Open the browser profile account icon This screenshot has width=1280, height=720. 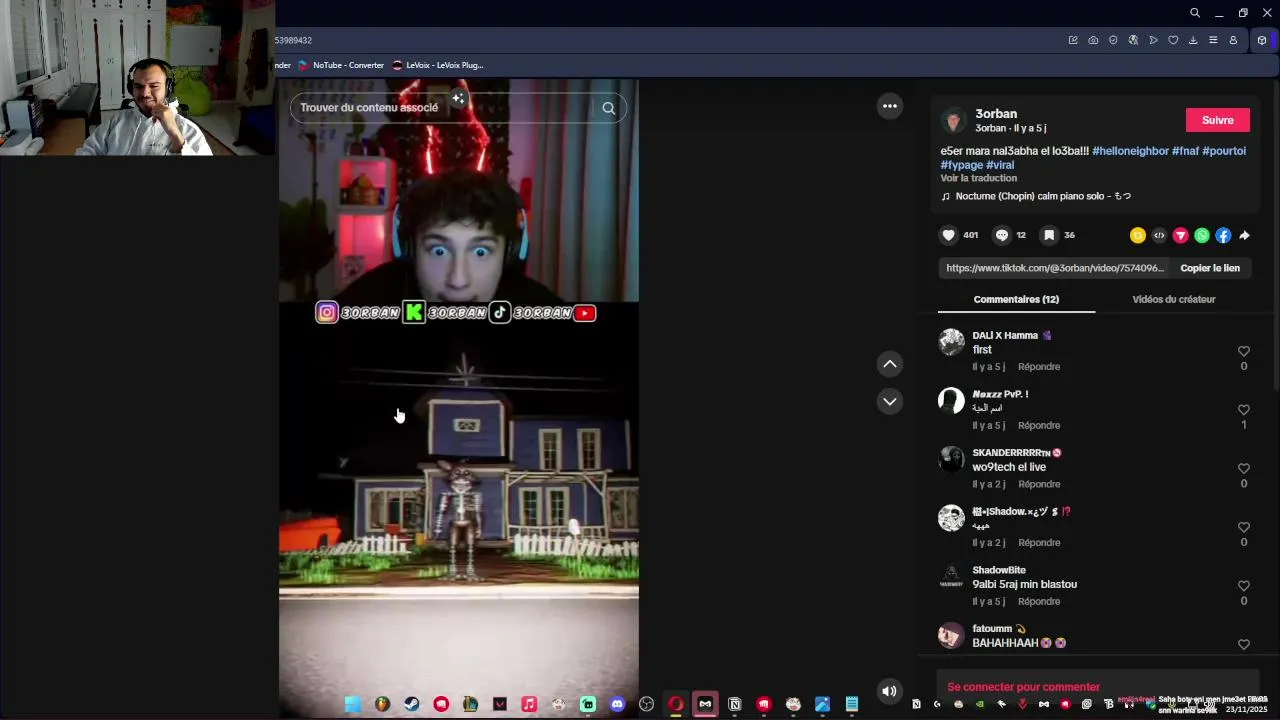click(1233, 40)
